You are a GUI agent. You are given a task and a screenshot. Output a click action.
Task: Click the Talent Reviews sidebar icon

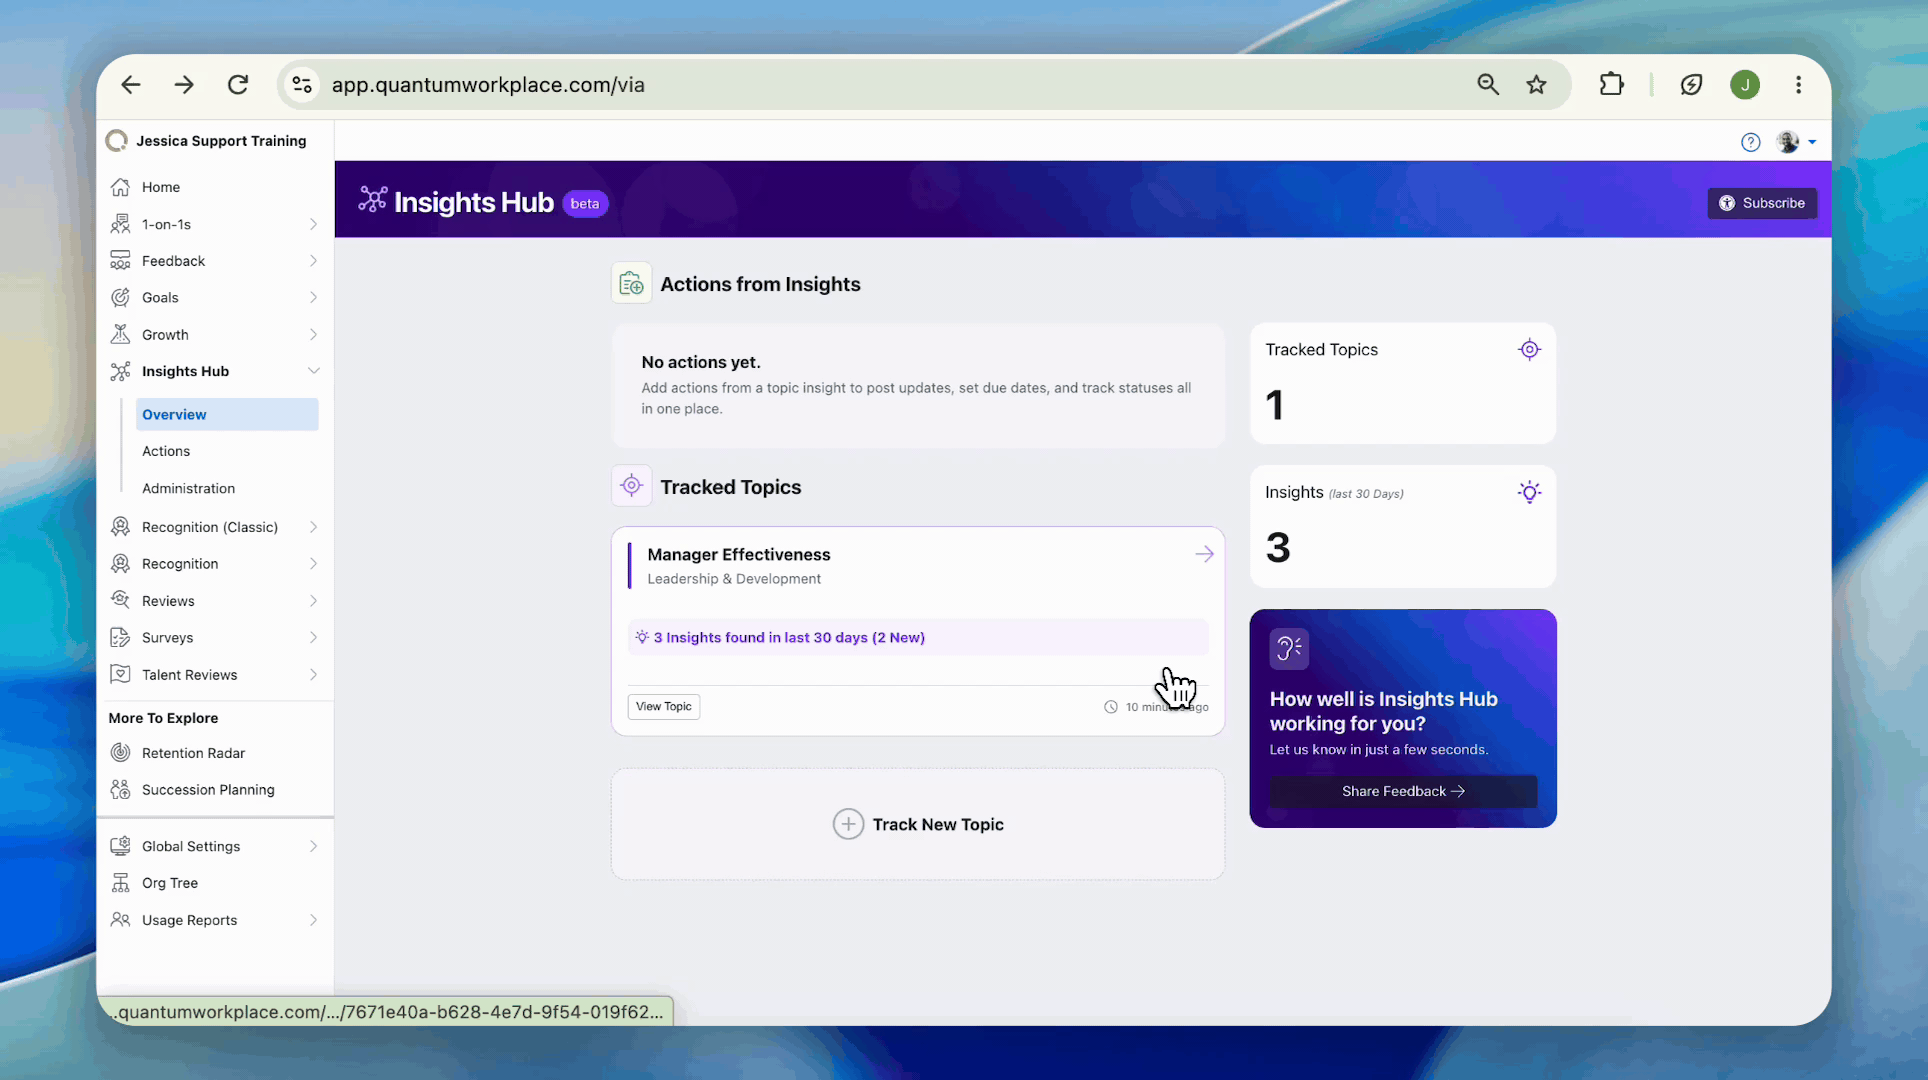[x=120, y=674]
